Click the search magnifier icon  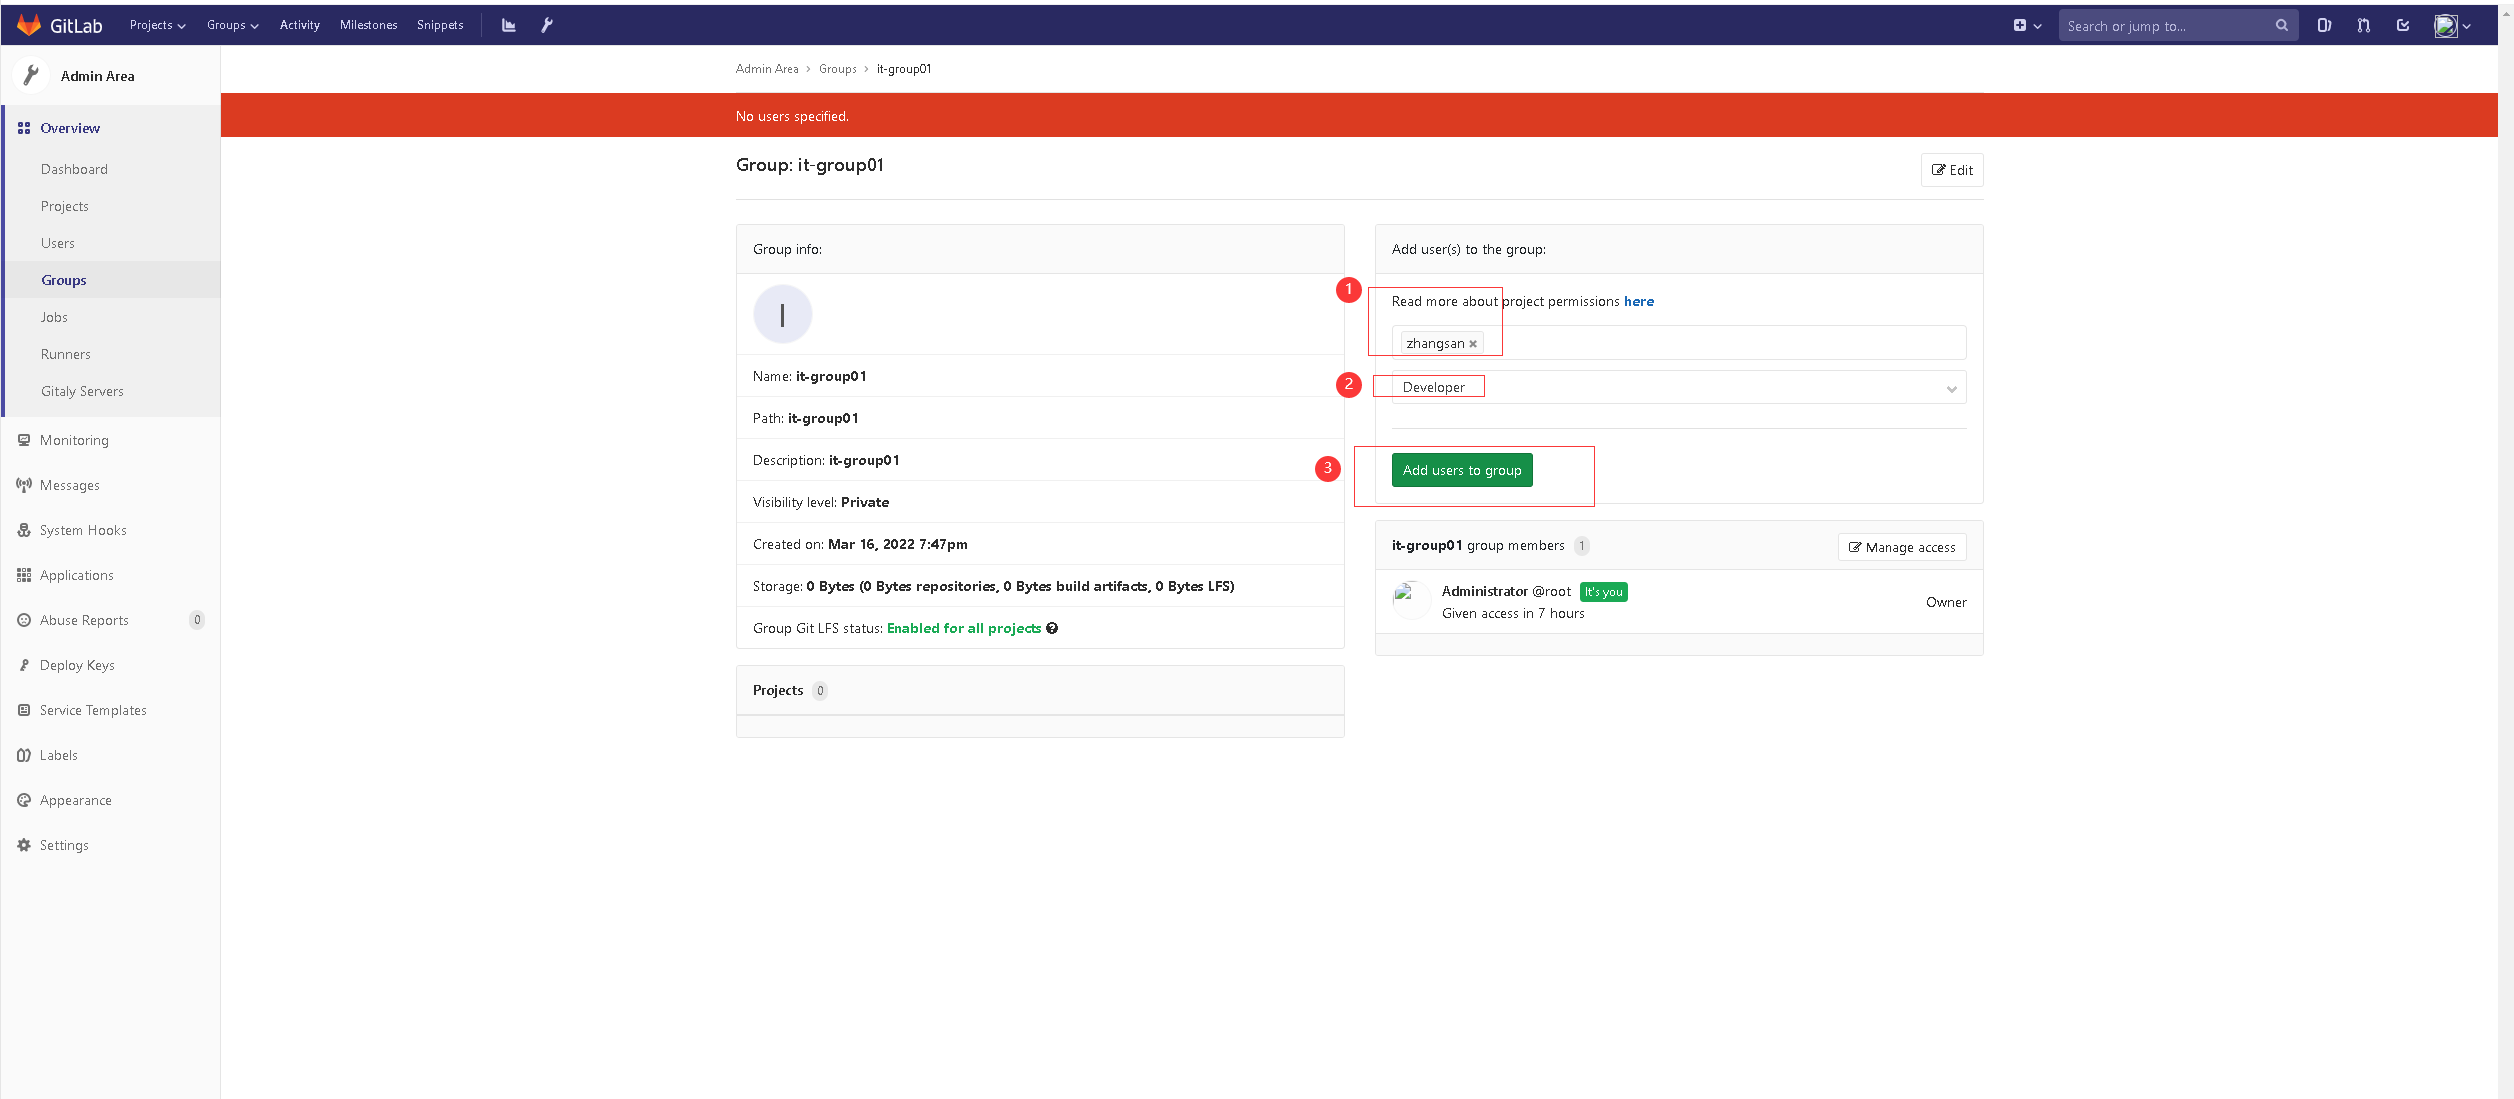tap(2282, 25)
